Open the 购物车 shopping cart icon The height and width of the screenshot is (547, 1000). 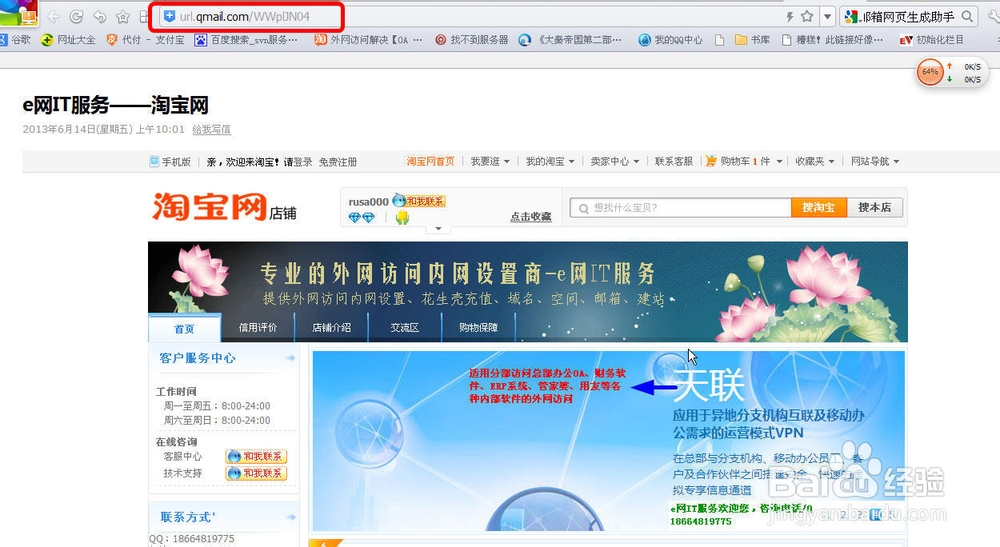710,161
